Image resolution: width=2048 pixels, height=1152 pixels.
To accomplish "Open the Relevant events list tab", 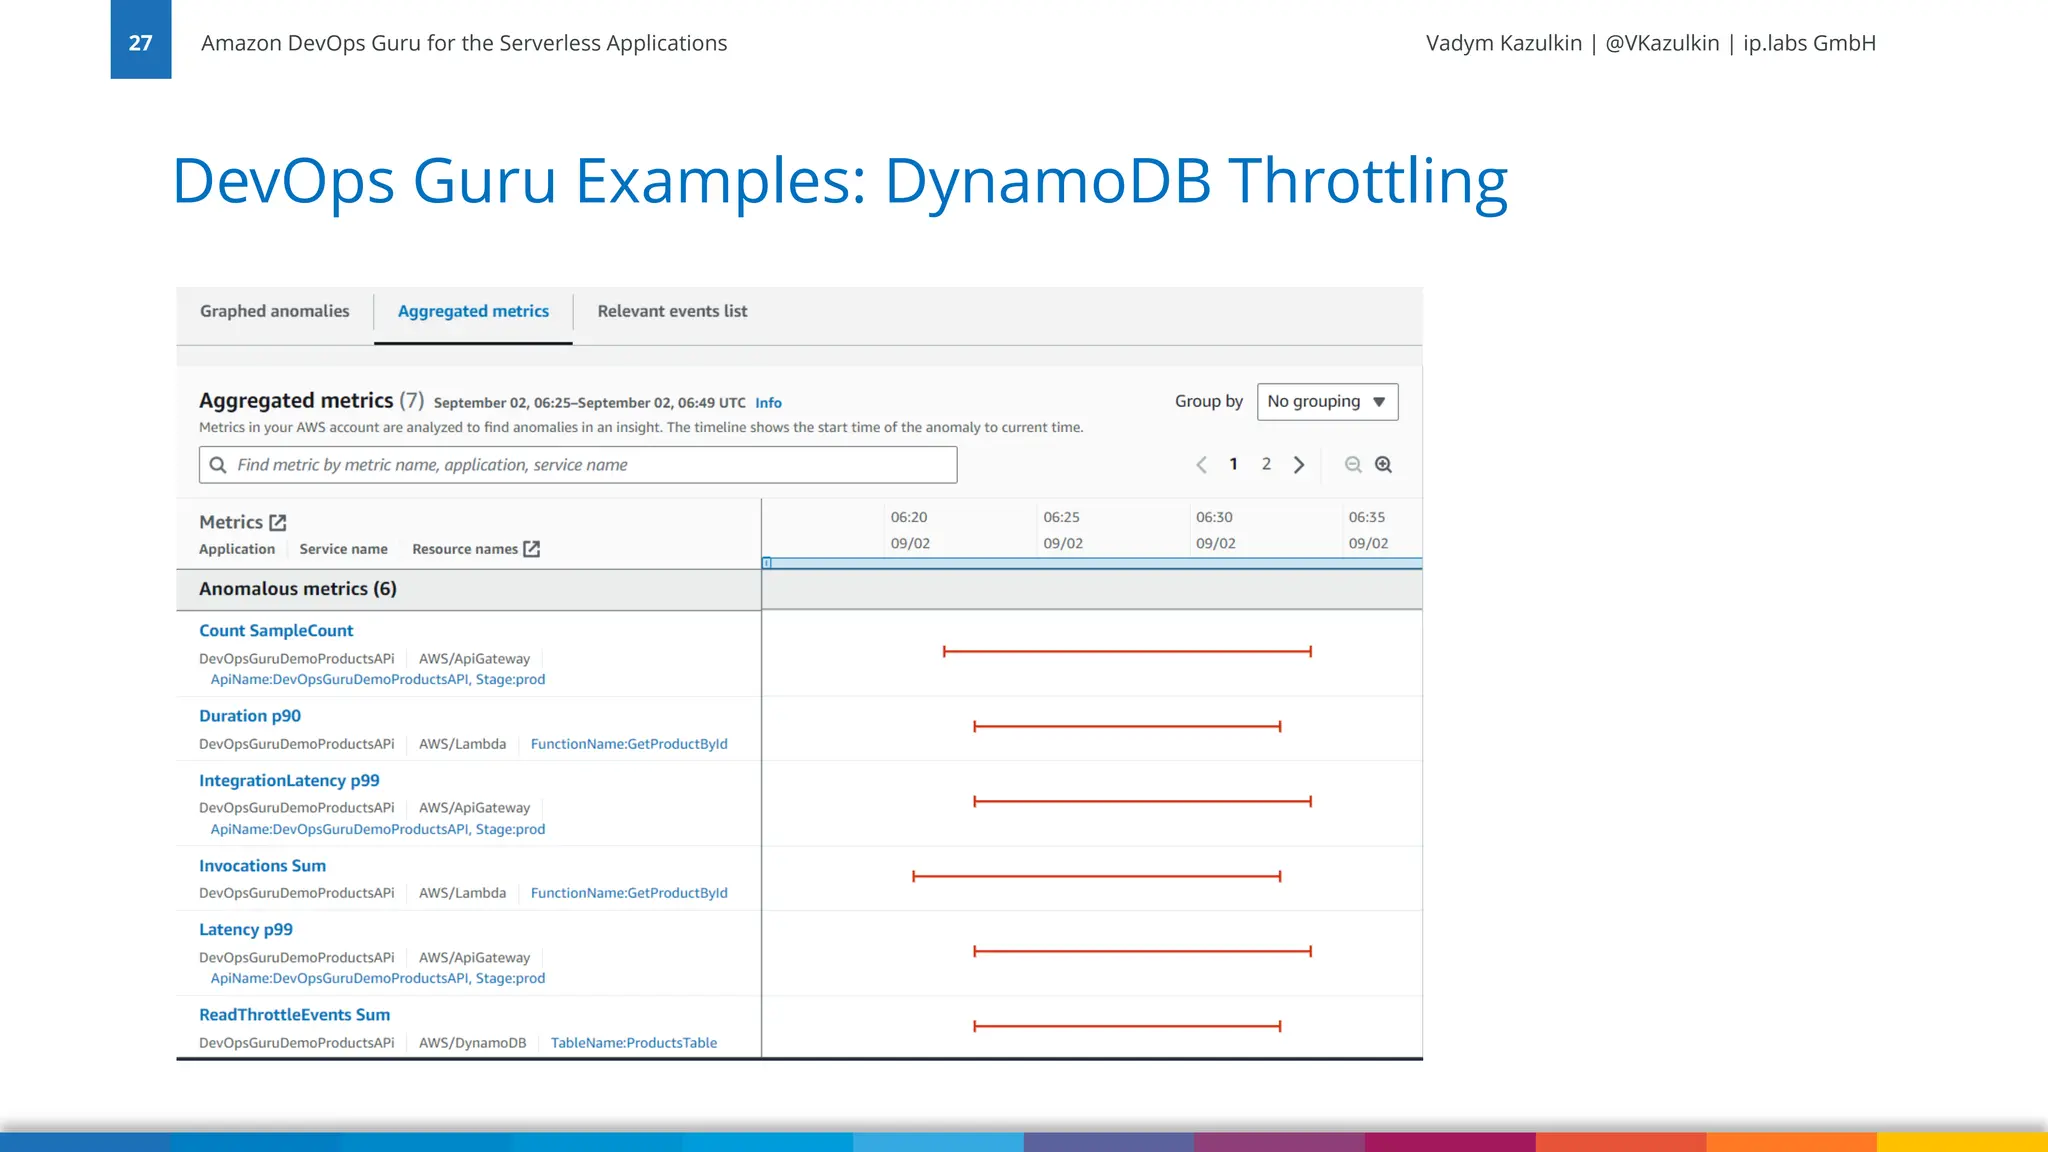I will (672, 311).
